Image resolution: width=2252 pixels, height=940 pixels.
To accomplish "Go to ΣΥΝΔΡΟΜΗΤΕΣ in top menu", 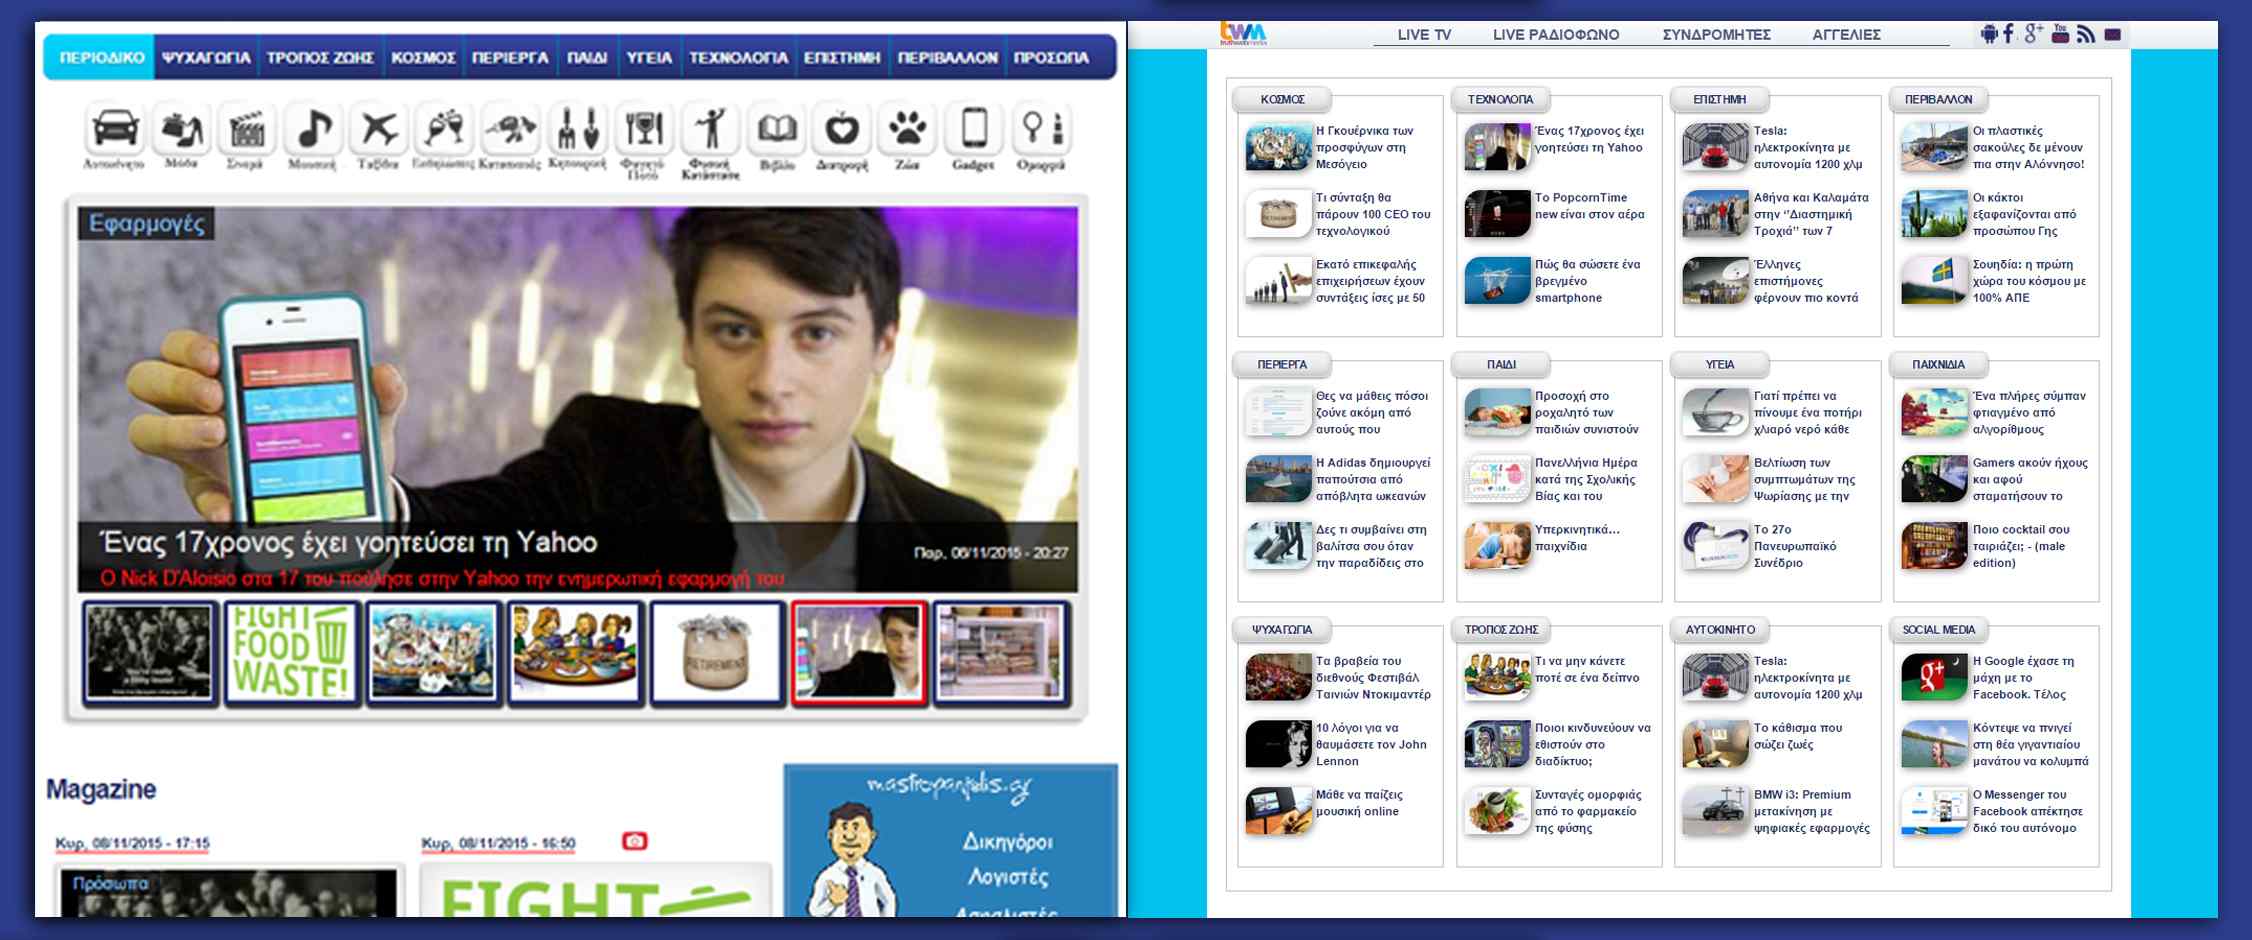I will 1716,35.
